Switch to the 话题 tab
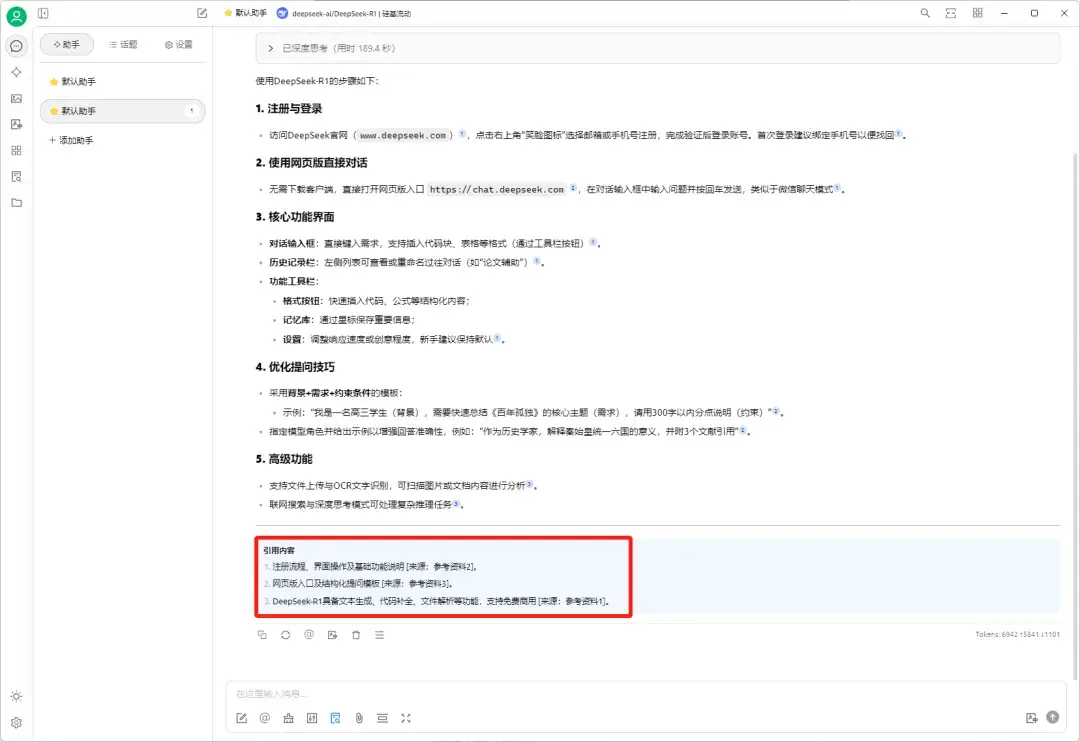This screenshot has width=1080, height=742. click(x=123, y=44)
